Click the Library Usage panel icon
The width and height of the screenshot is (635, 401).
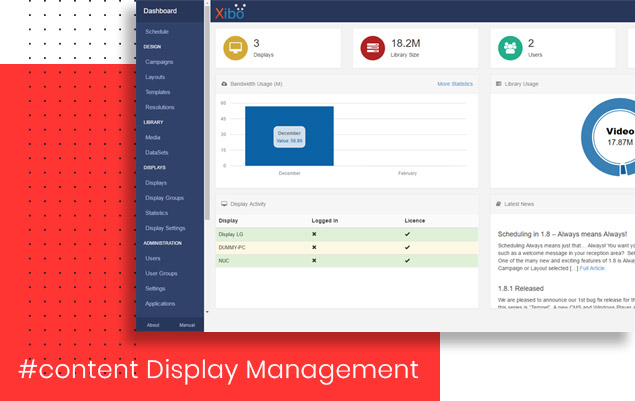click(499, 84)
